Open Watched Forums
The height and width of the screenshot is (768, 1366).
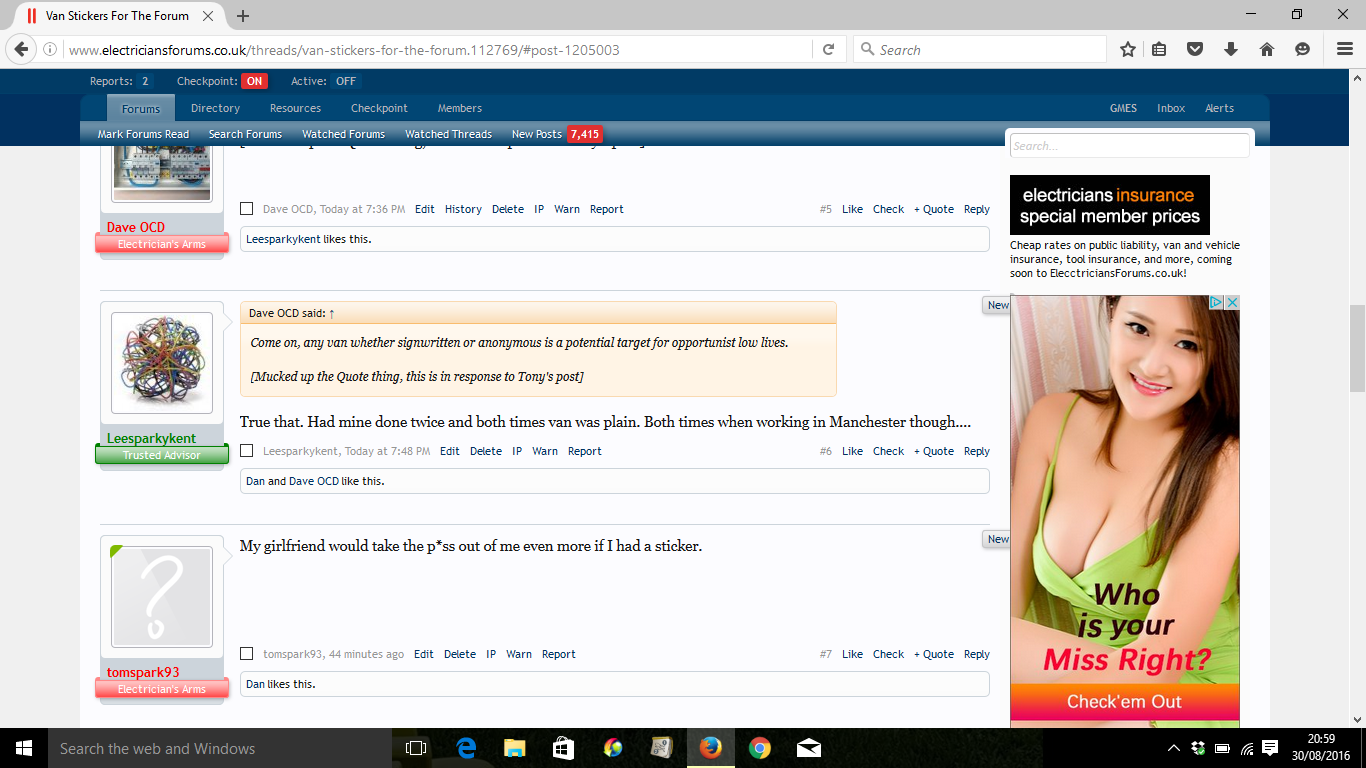[343, 134]
